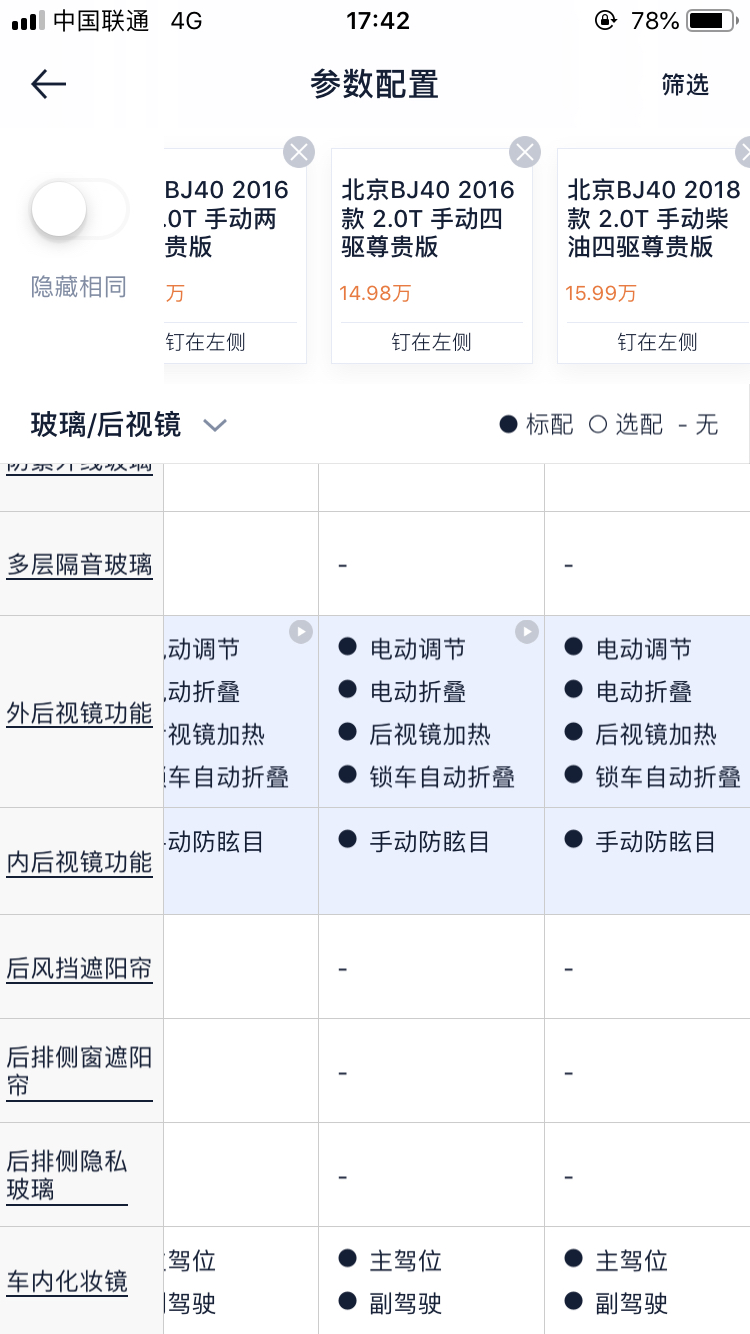
Task: Open the 车内化妆镜 parameter explanation
Action: coord(67,1281)
